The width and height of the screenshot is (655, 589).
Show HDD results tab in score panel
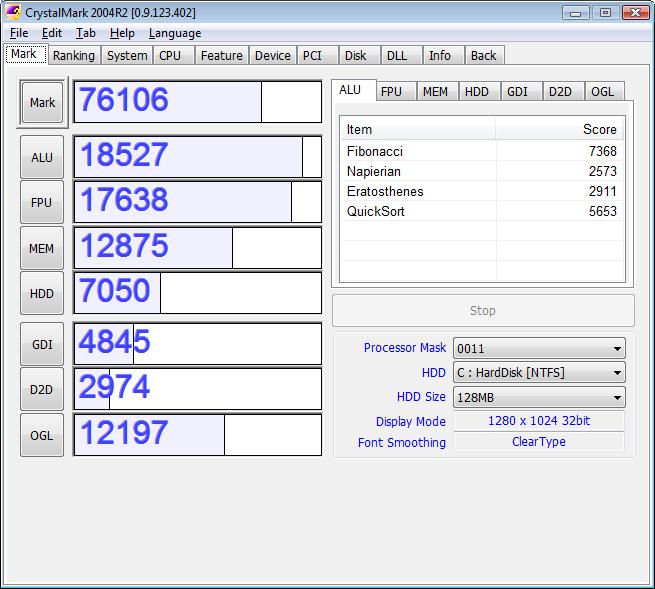pos(479,91)
